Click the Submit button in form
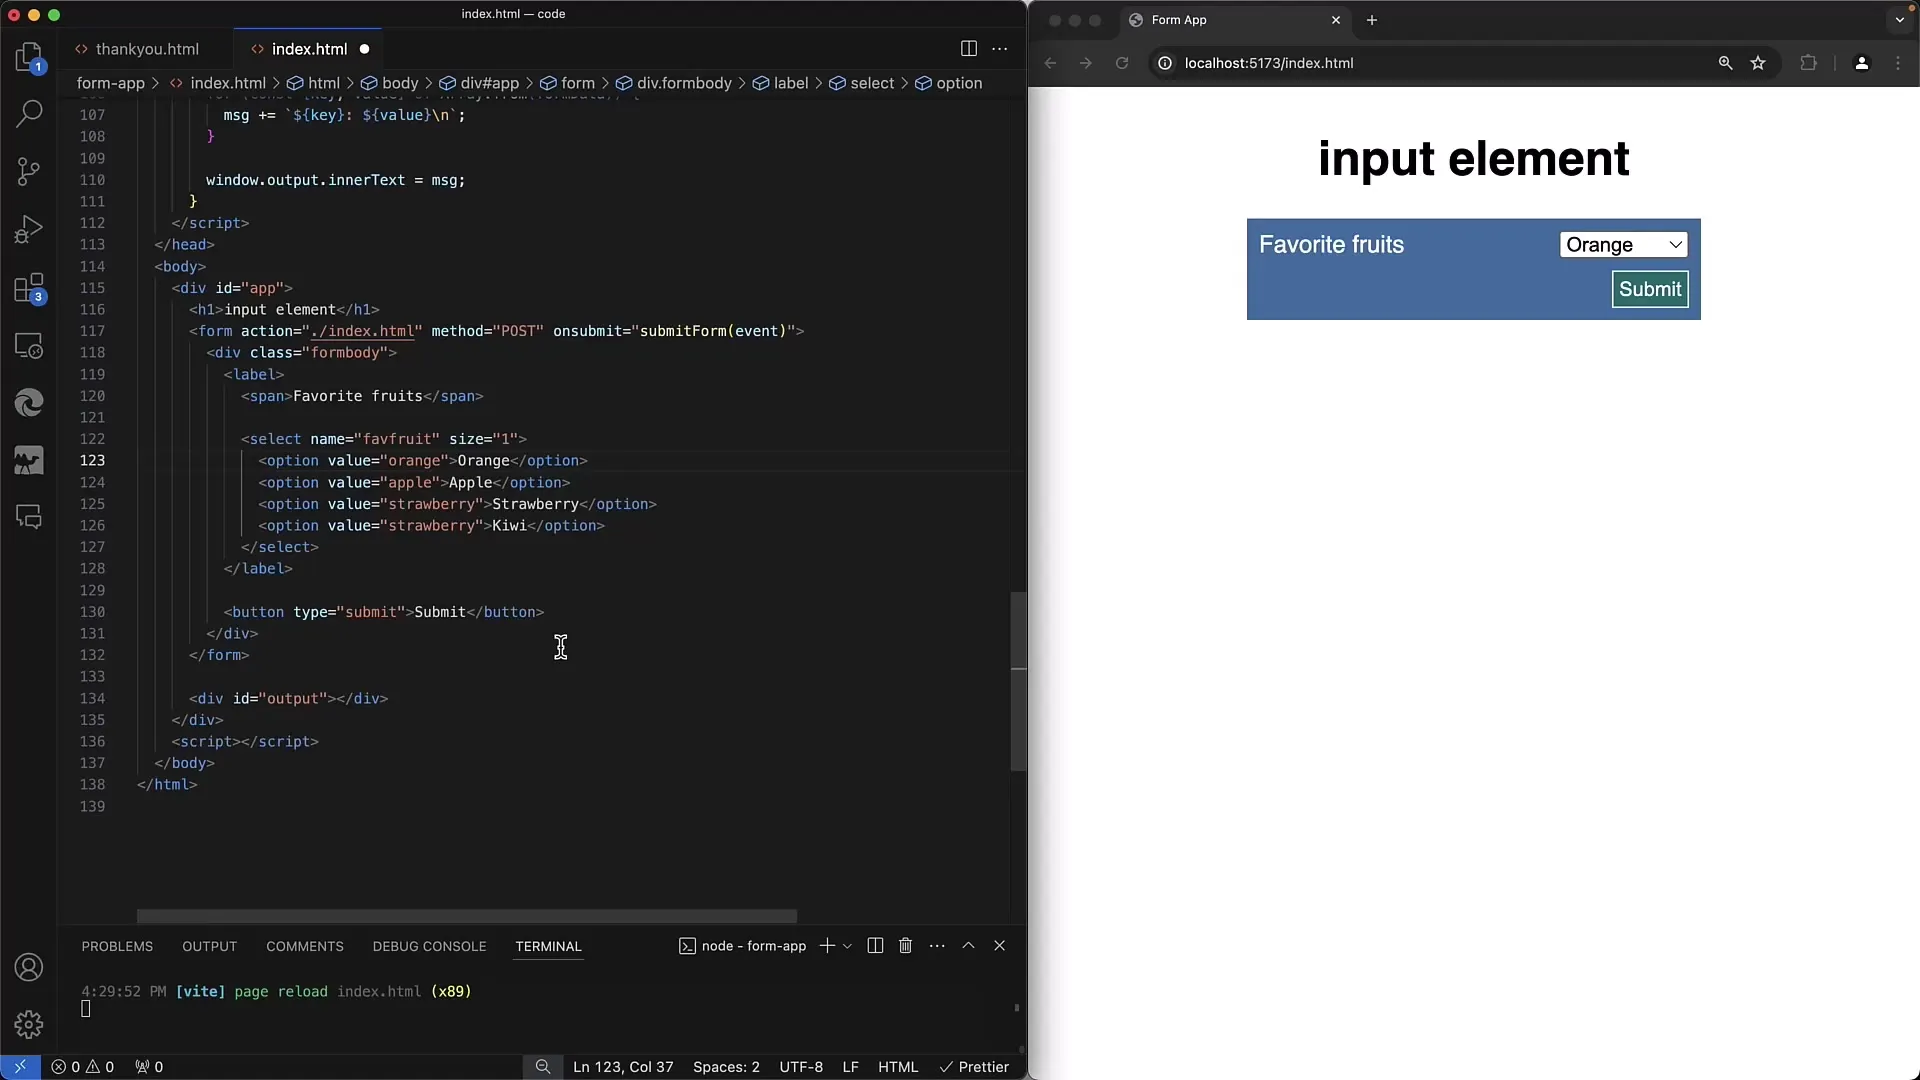Screen dimensions: 1920x1080 tap(1651, 289)
